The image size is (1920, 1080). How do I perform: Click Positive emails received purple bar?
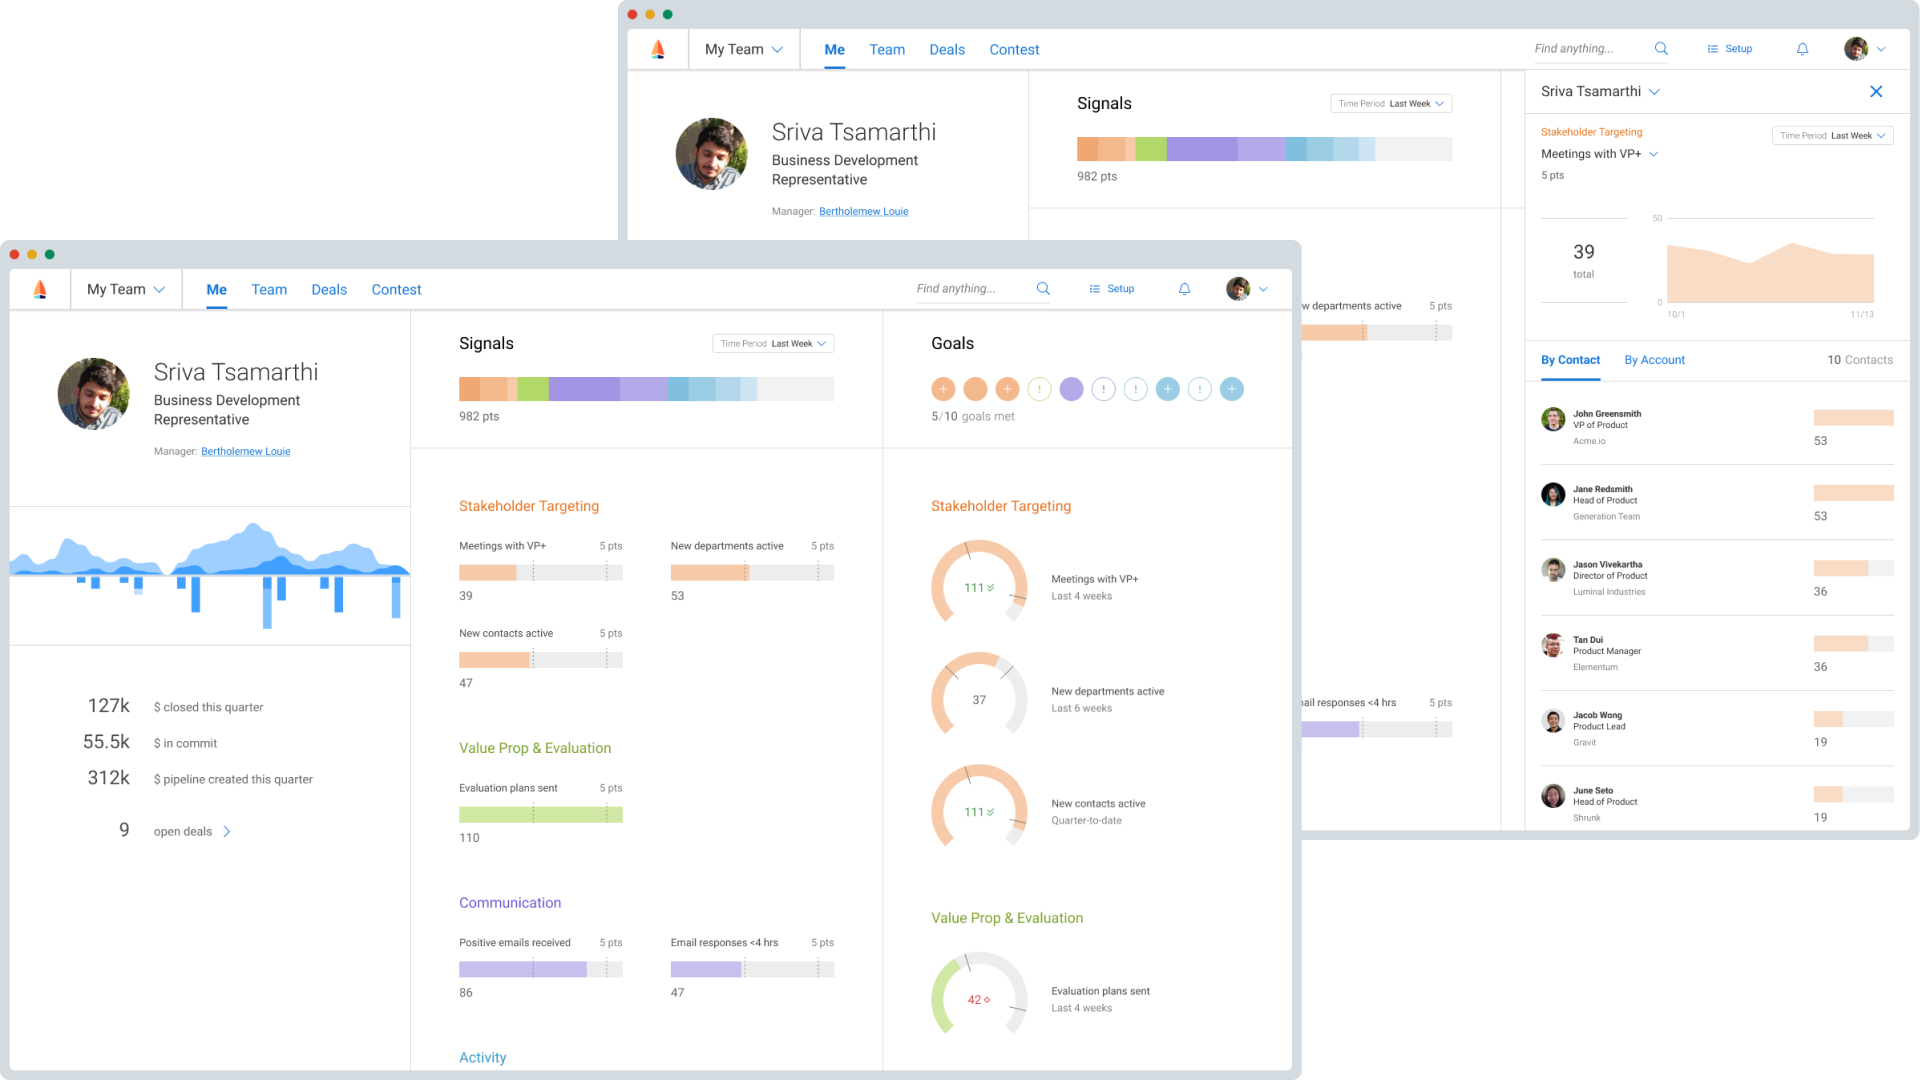tap(541, 969)
